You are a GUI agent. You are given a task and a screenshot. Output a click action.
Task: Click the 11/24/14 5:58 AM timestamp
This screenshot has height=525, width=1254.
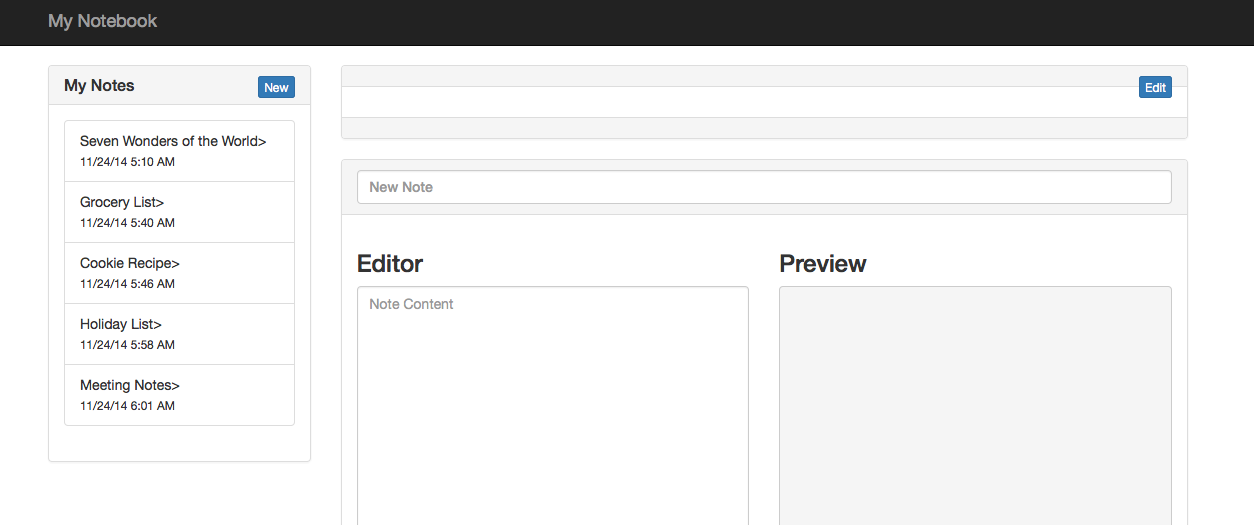[x=127, y=345]
